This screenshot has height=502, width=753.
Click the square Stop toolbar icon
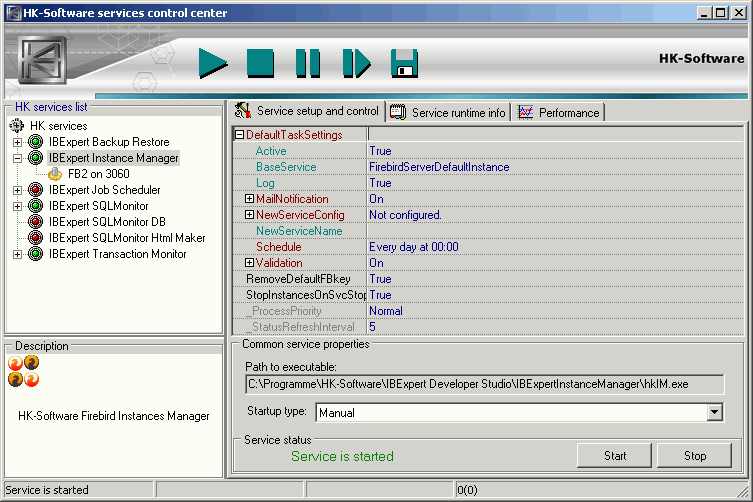pos(260,63)
